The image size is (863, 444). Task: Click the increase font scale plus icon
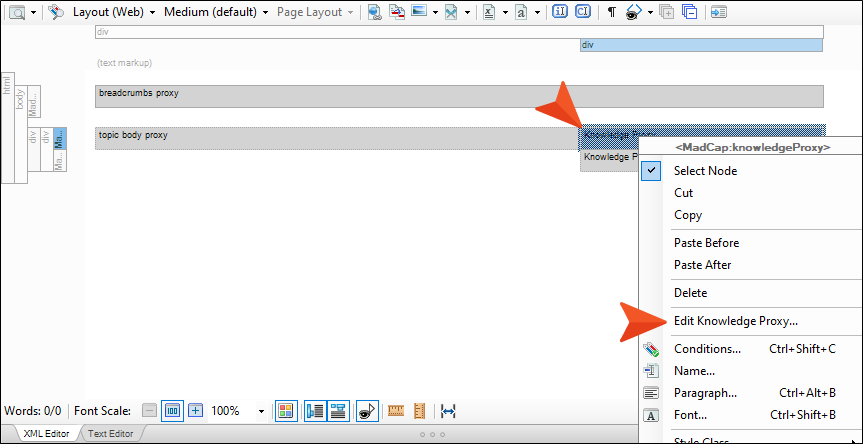click(196, 410)
